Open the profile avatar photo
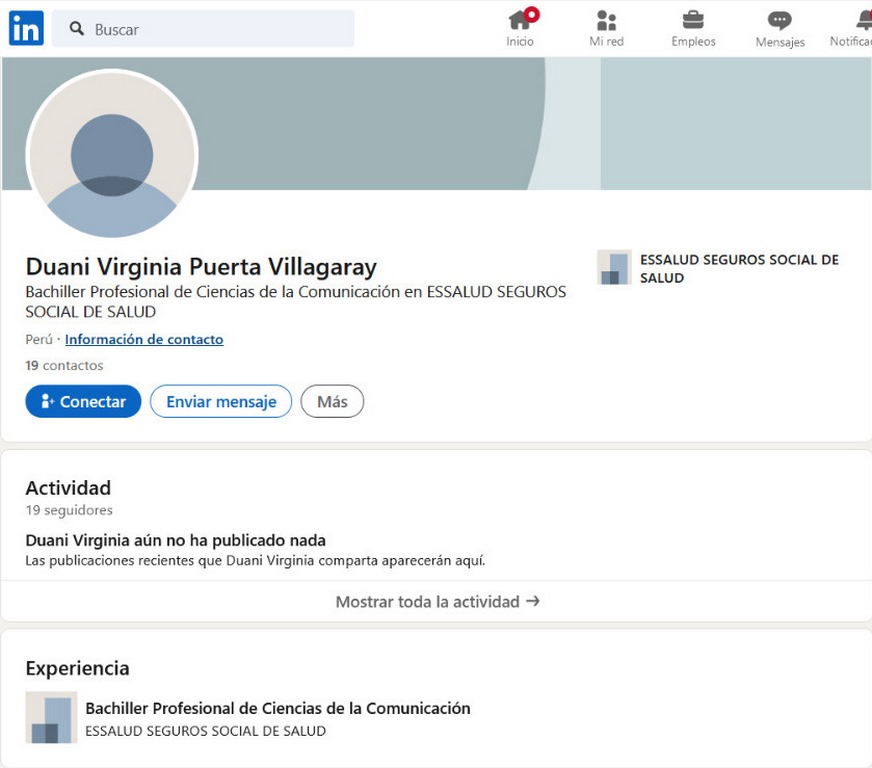Viewport: 872px width, 768px height. coord(112,156)
